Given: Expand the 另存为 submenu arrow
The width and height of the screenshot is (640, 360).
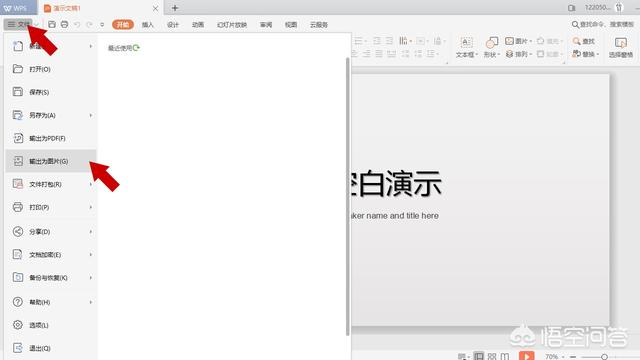Looking at the screenshot, I should (x=91, y=116).
